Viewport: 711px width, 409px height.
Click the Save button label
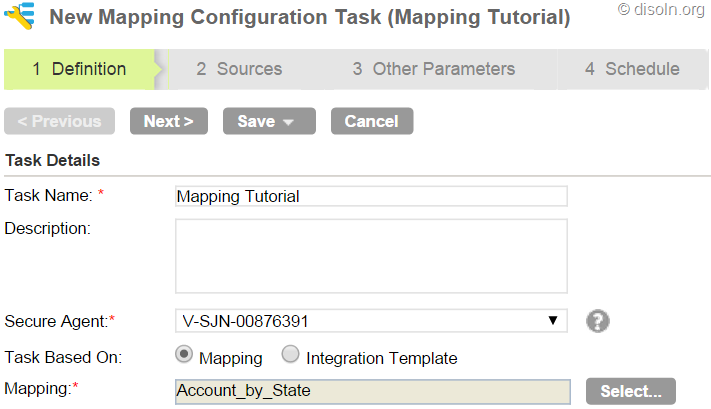256,121
